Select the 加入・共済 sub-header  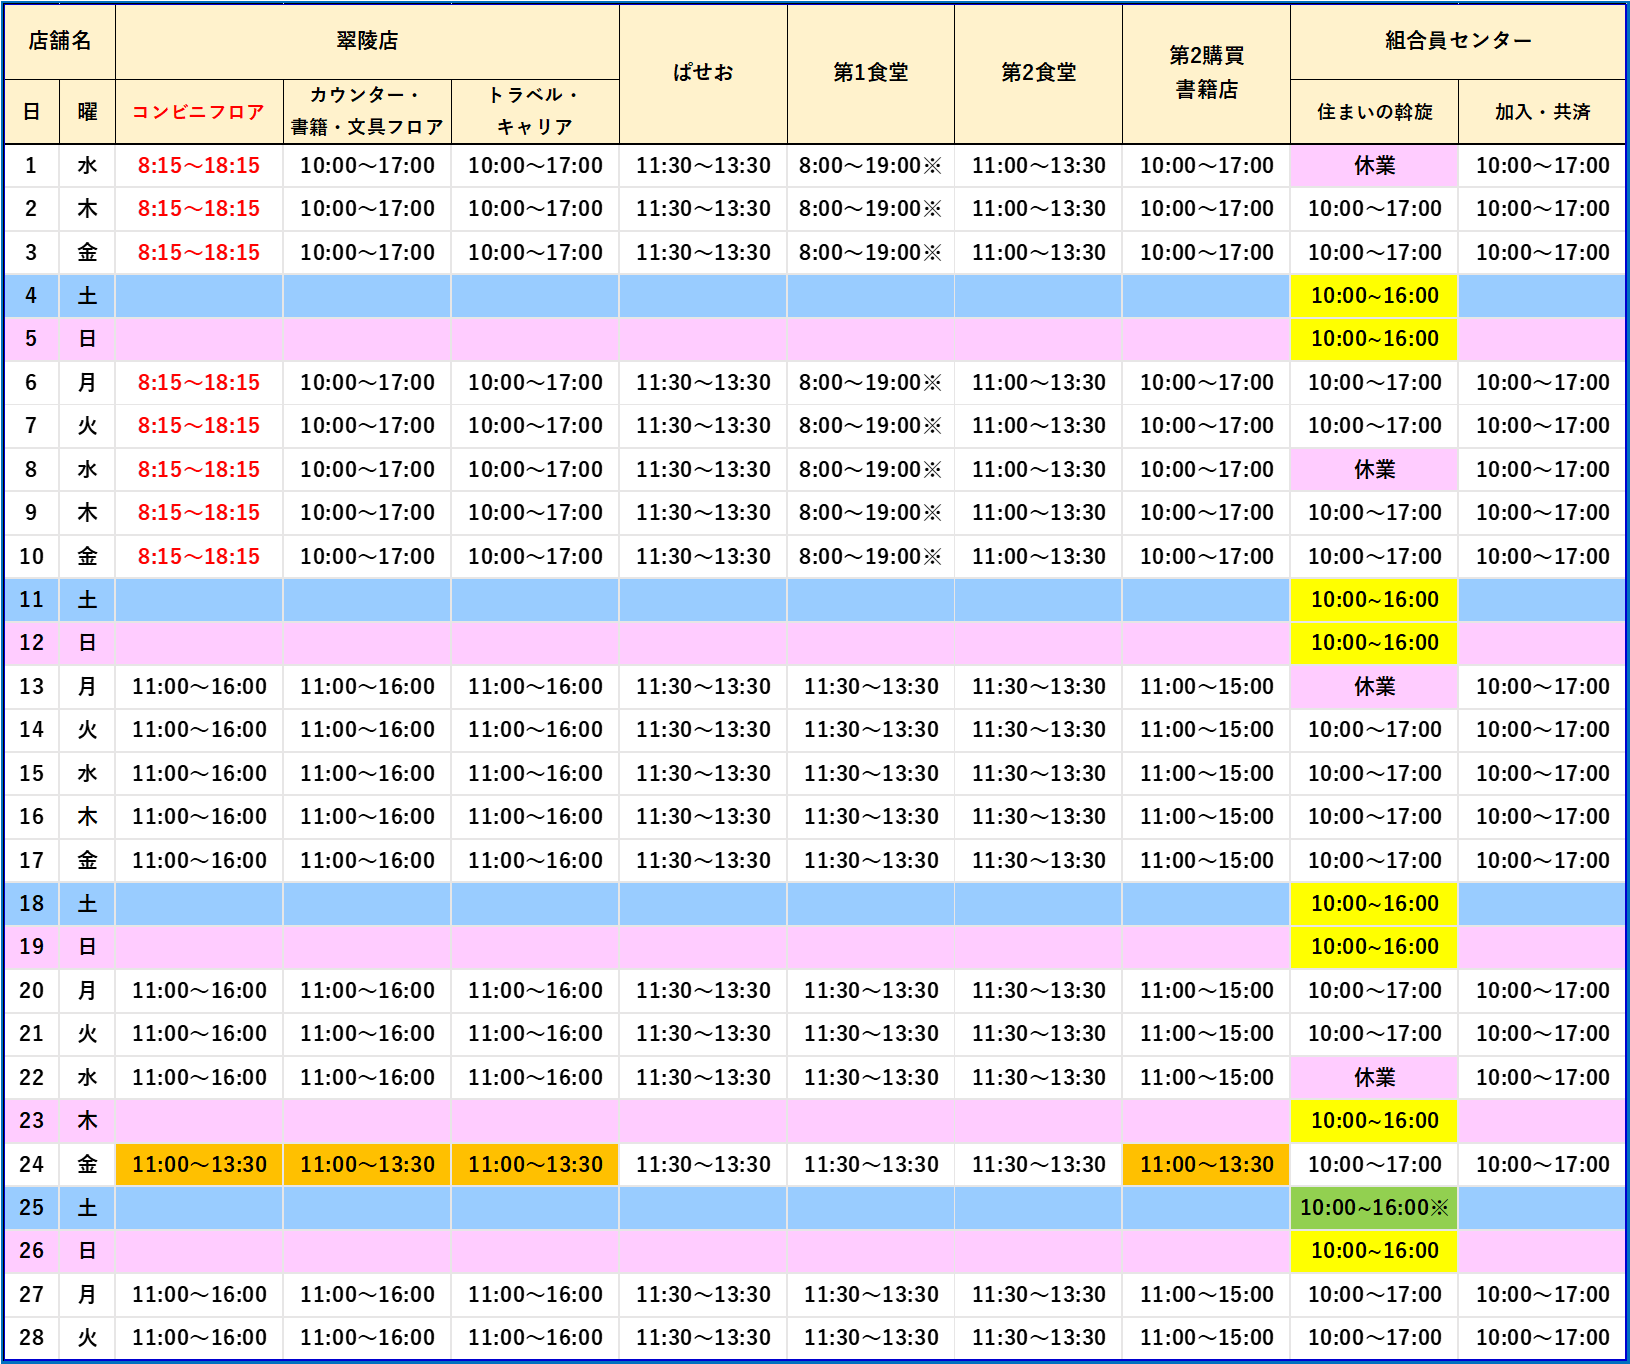click(x=1542, y=112)
